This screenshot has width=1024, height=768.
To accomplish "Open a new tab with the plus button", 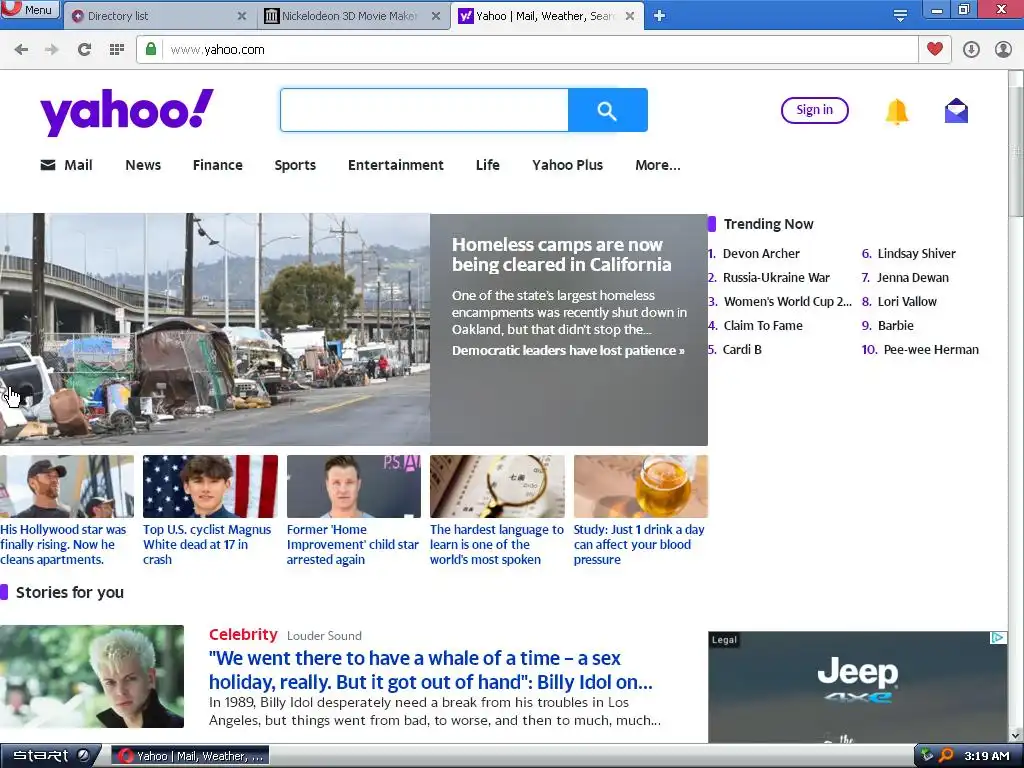I will click(660, 16).
